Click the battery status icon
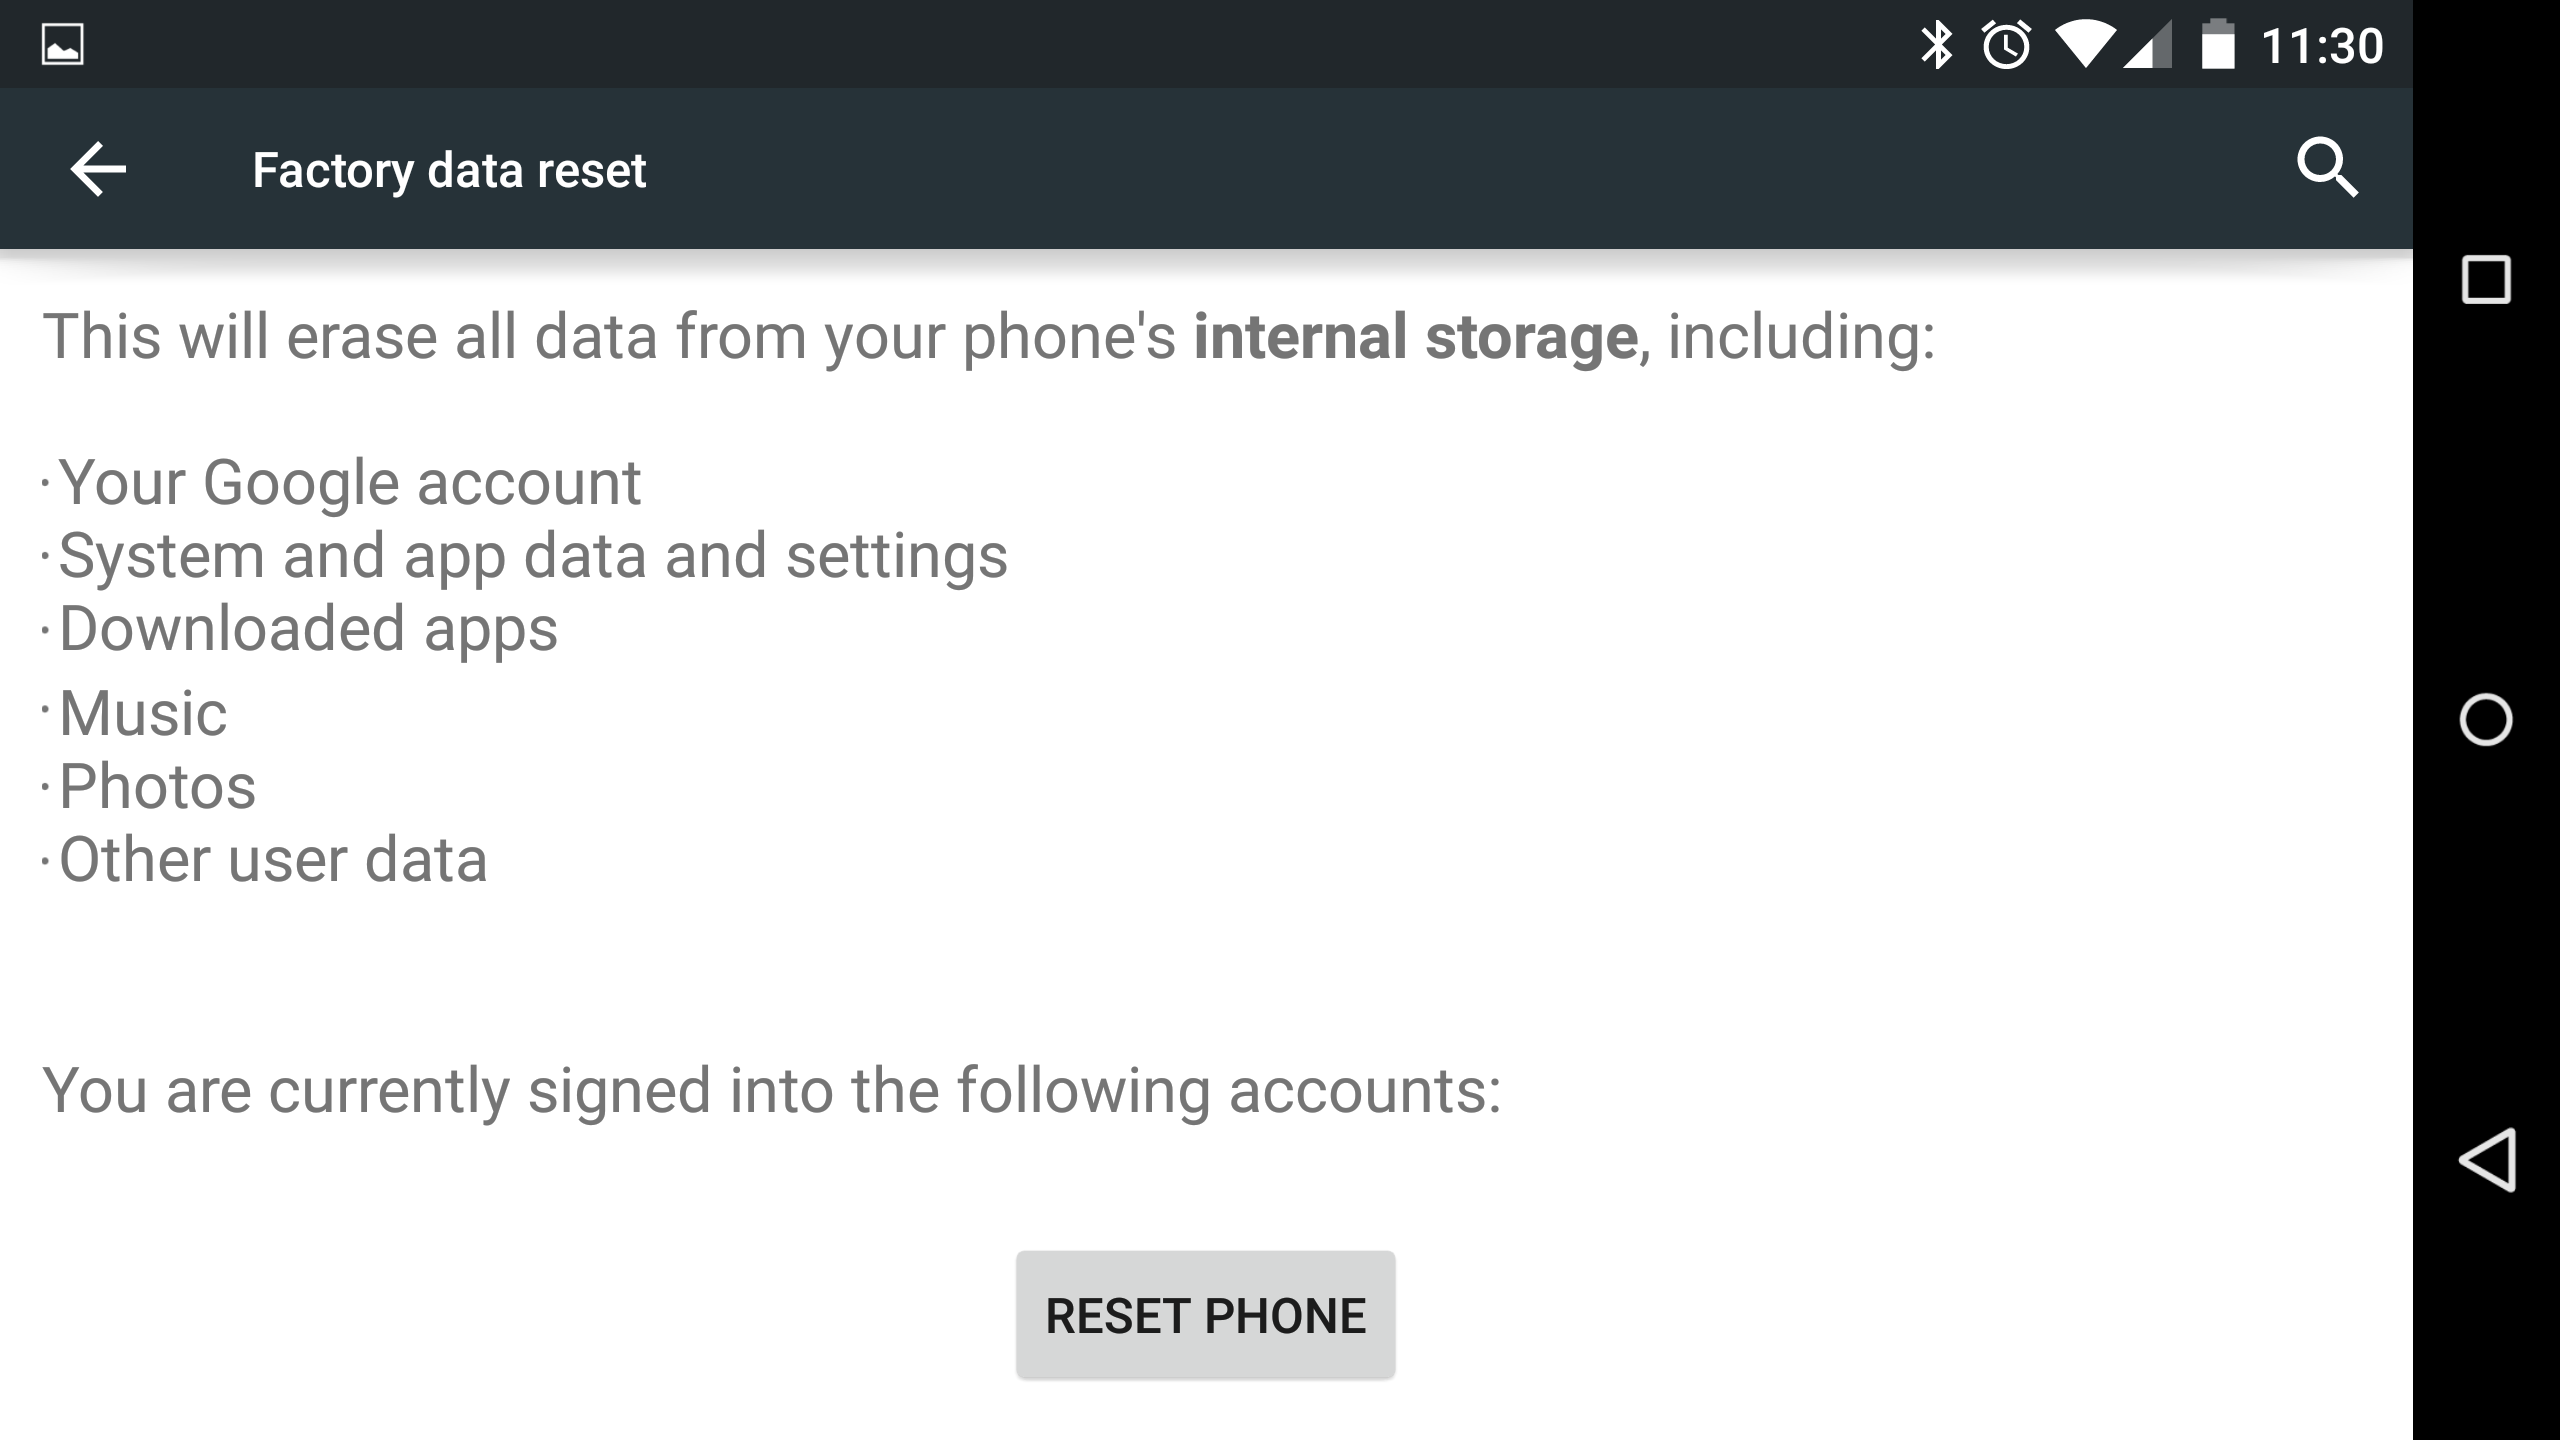The height and width of the screenshot is (1440, 2560). coord(2207,42)
